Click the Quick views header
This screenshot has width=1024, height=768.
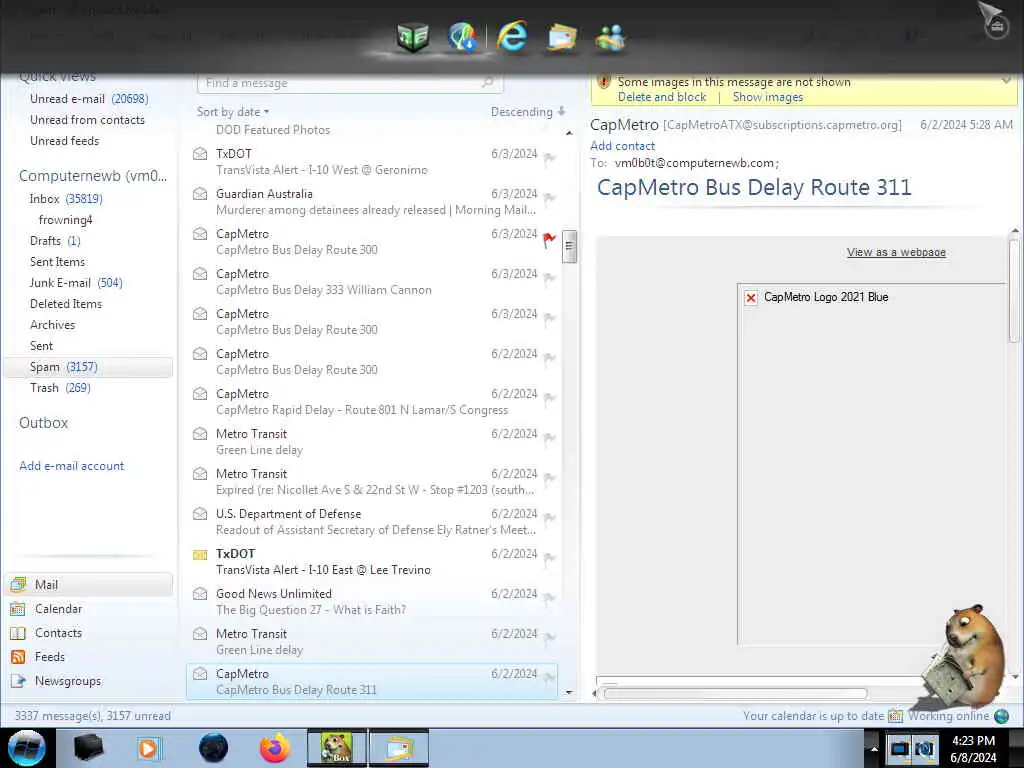pos(57,76)
